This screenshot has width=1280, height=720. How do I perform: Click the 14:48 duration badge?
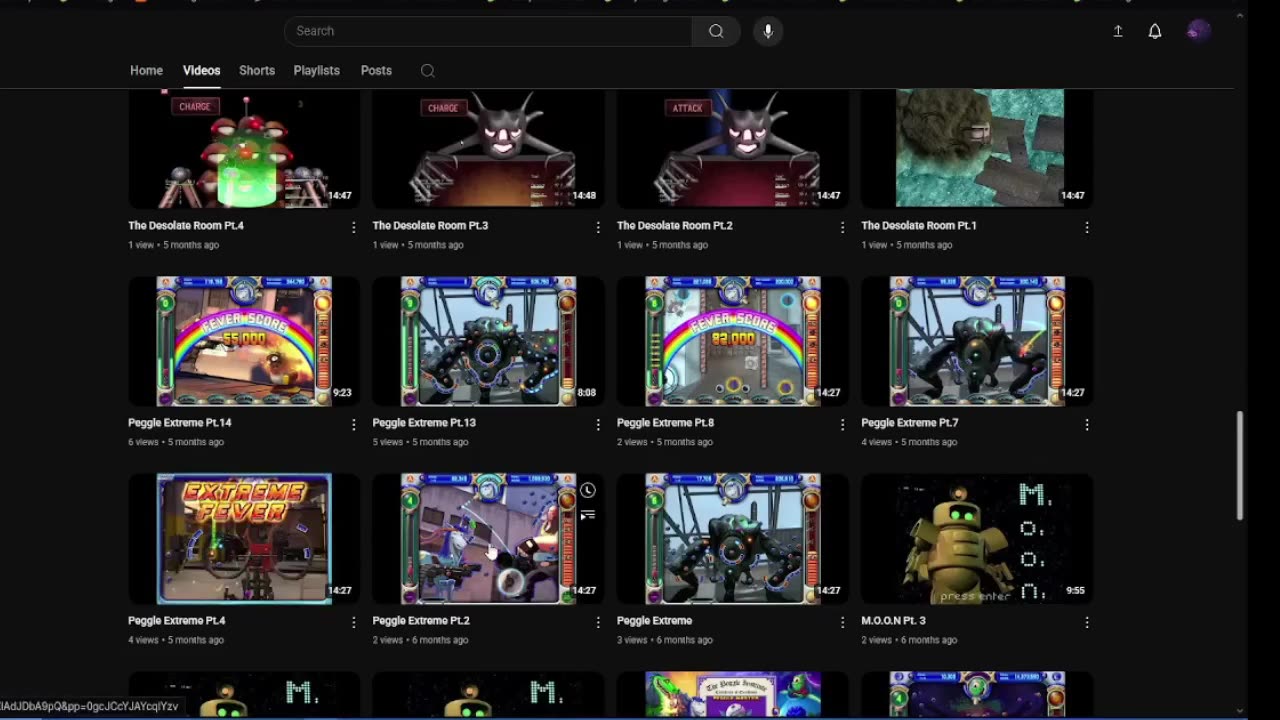(585, 196)
